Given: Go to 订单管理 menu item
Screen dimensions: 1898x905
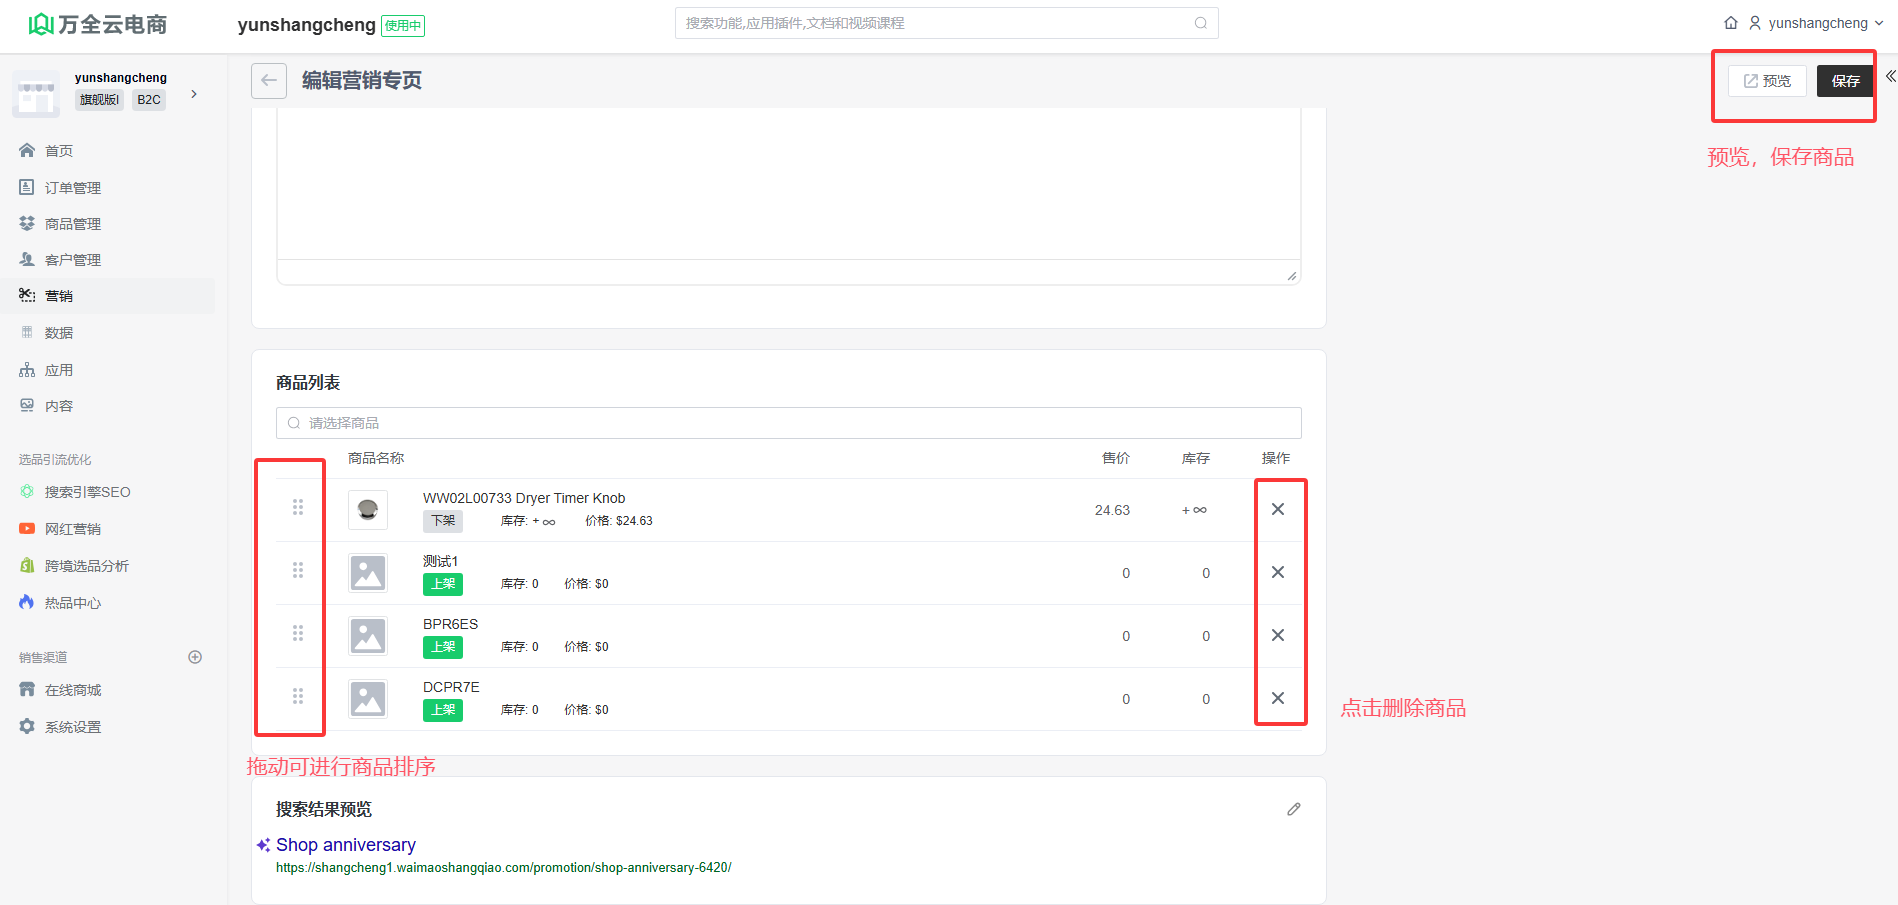Looking at the screenshot, I should (72, 188).
